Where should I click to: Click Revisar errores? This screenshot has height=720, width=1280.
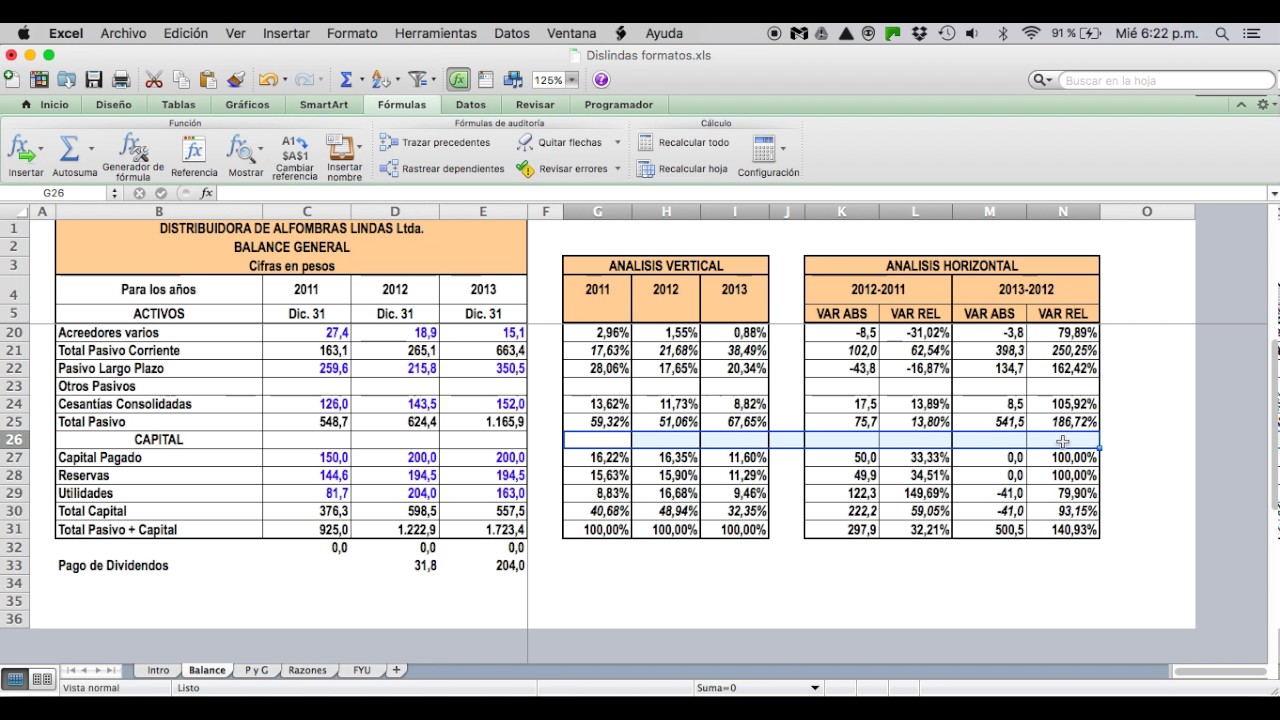pyautogui.click(x=562, y=169)
